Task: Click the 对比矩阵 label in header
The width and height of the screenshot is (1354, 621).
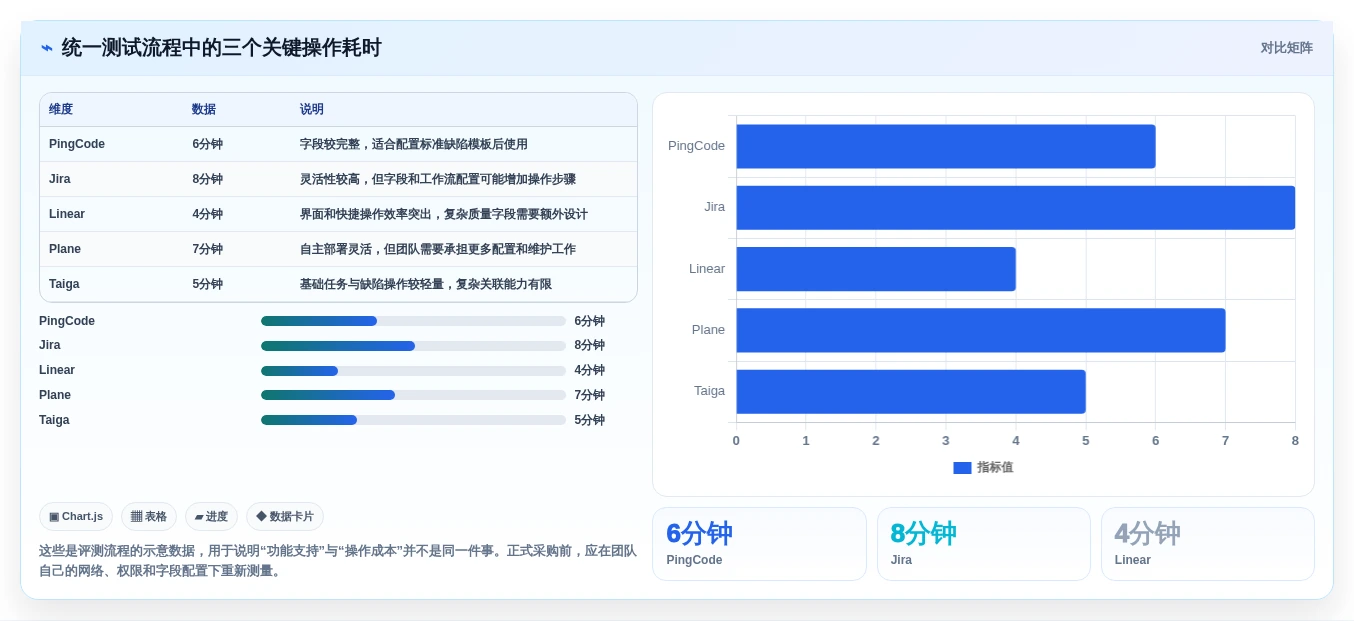Action: tap(1286, 48)
